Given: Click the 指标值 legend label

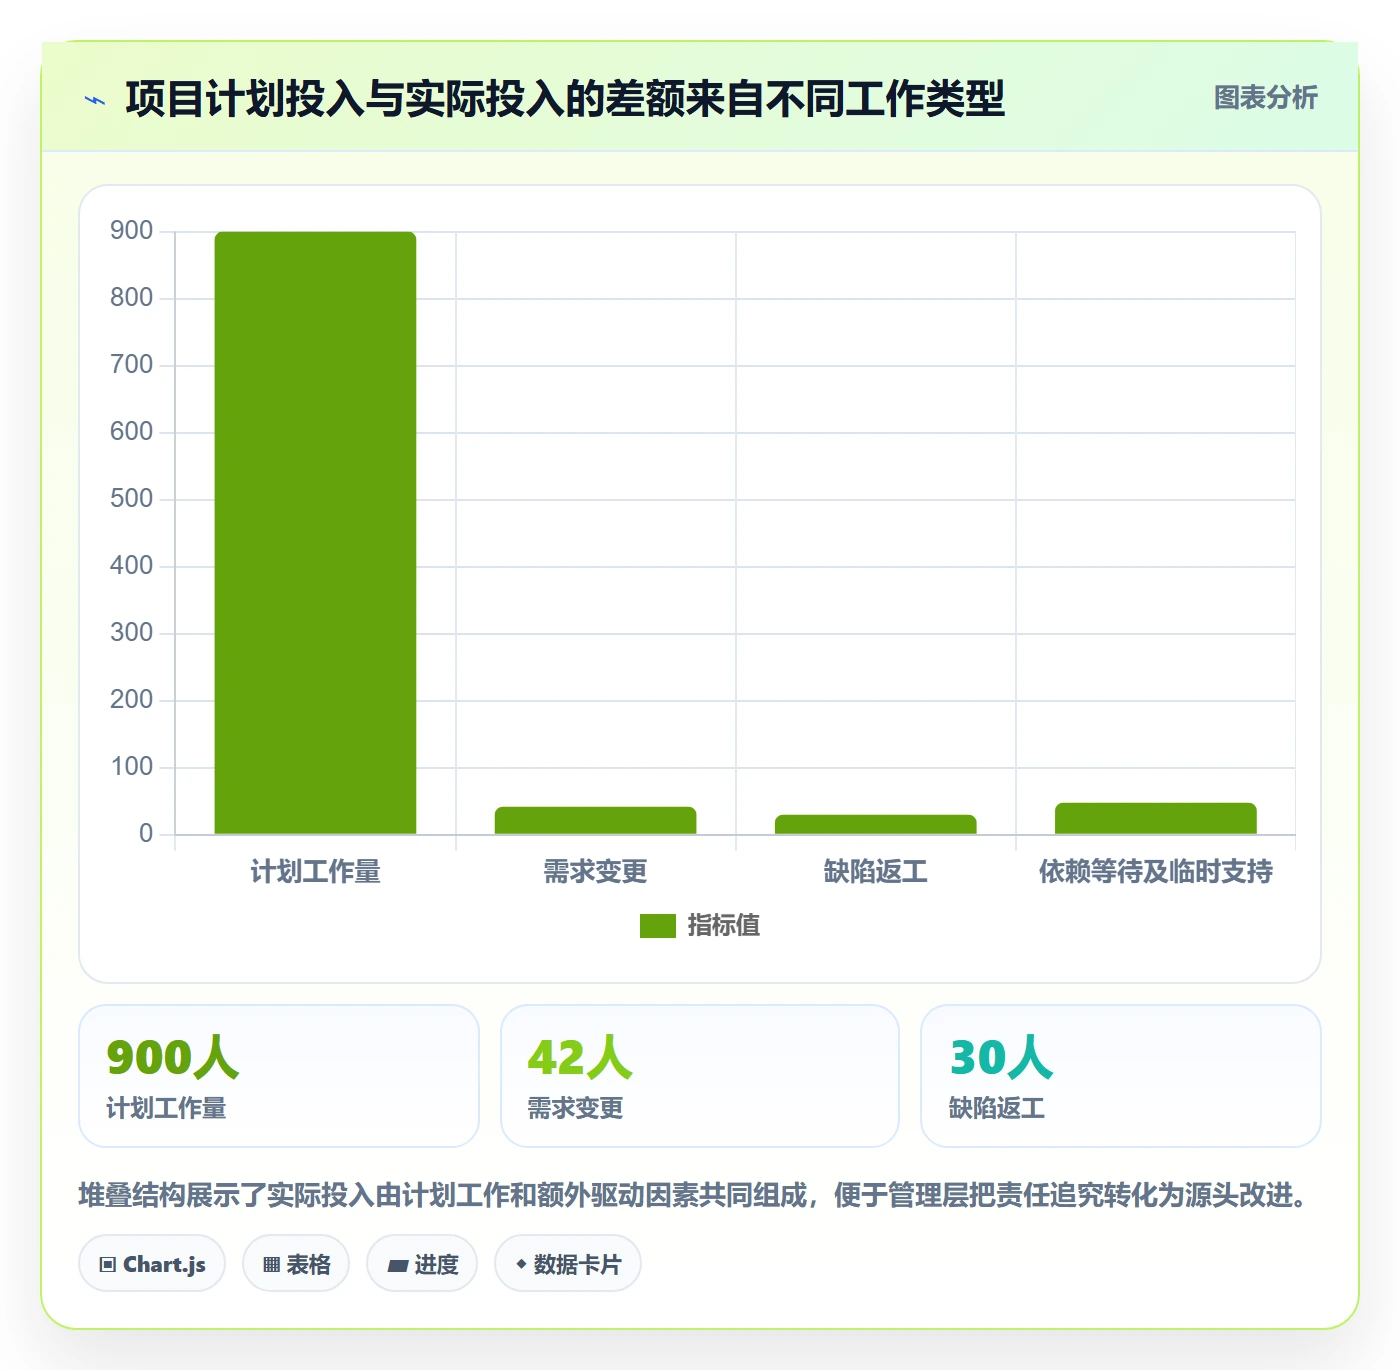Looking at the screenshot, I should coord(724,926).
